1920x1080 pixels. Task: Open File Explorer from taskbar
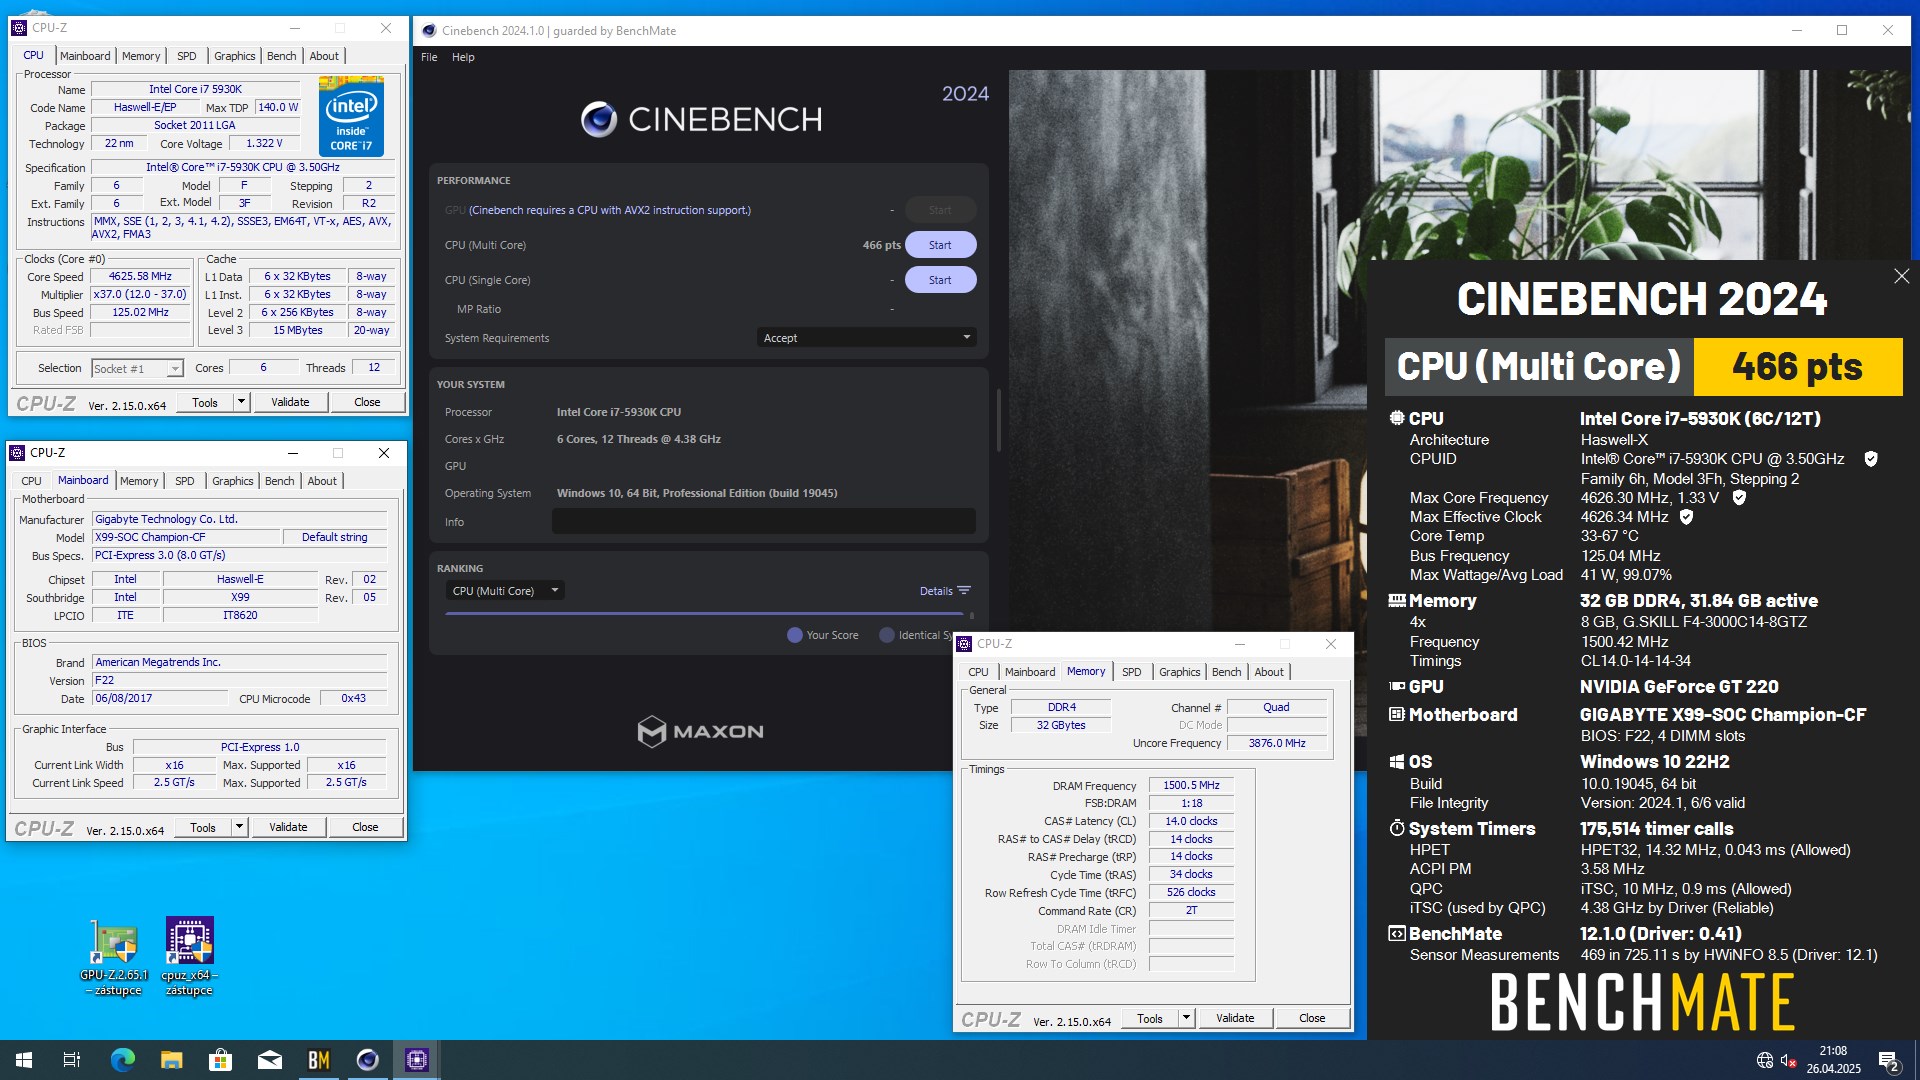(171, 1060)
